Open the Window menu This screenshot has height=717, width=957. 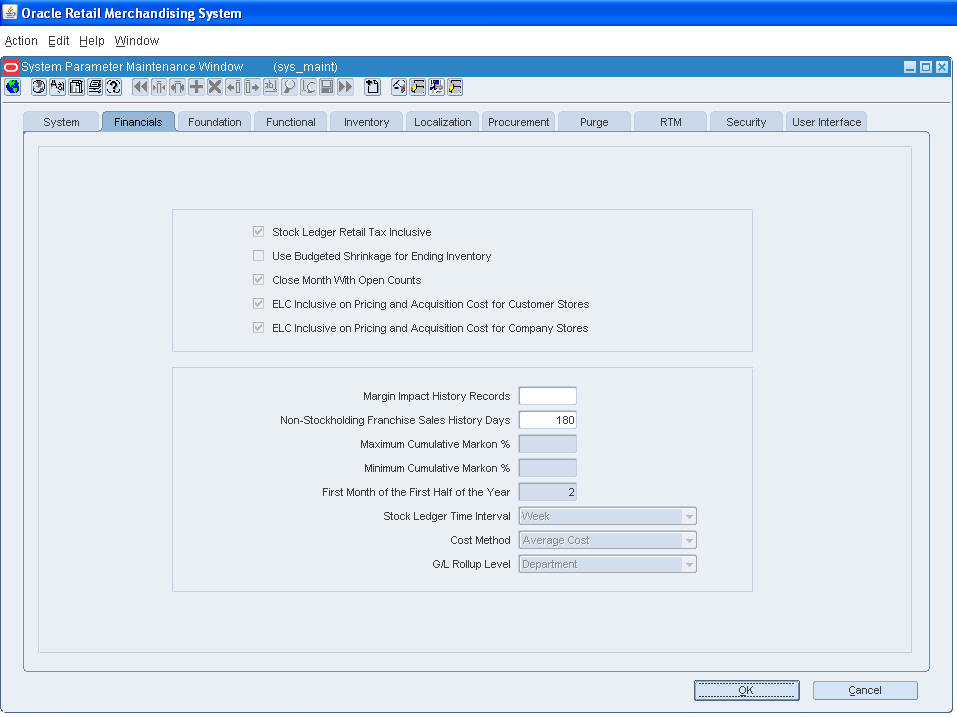pos(137,41)
